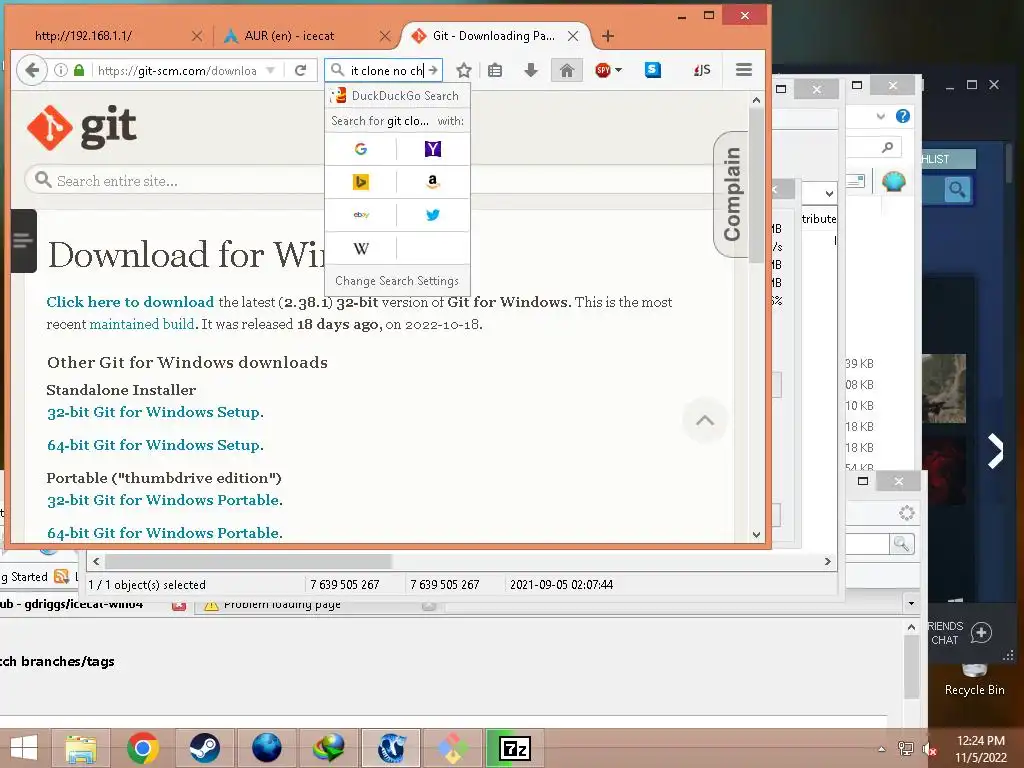The image size is (1024, 768).
Task: Click the green padlock security icon
Action: tap(79, 70)
